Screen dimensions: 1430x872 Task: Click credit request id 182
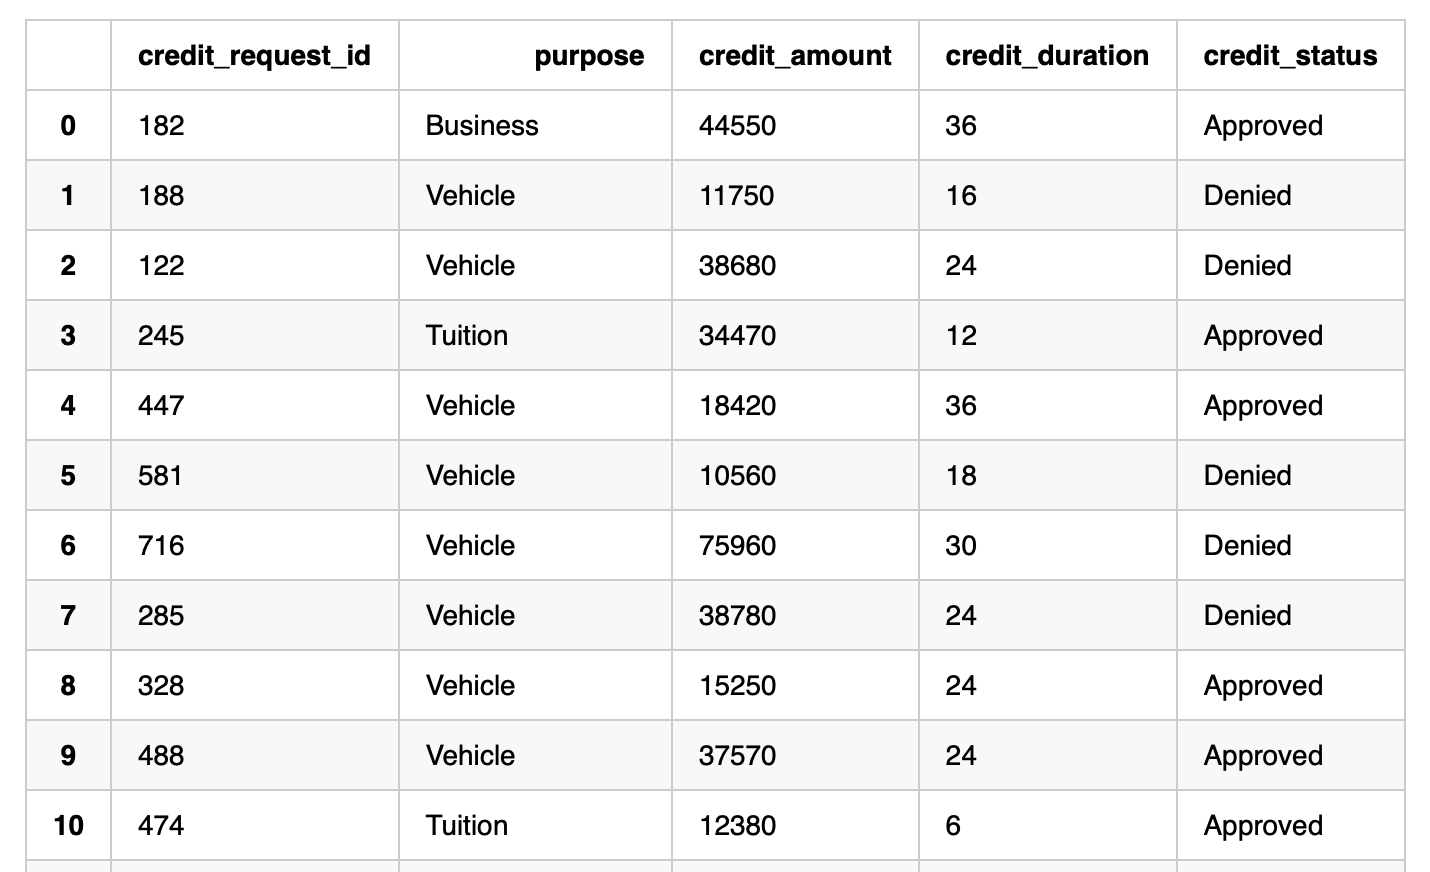[161, 126]
